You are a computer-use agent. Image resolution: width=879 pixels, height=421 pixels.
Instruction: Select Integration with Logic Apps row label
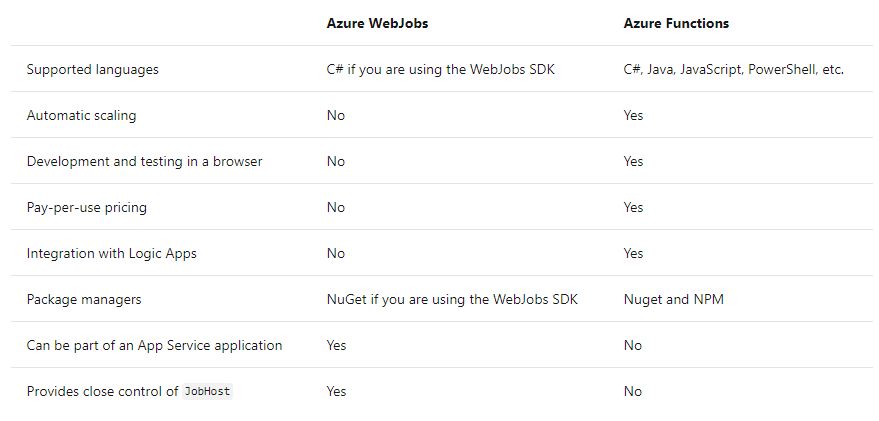point(111,253)
